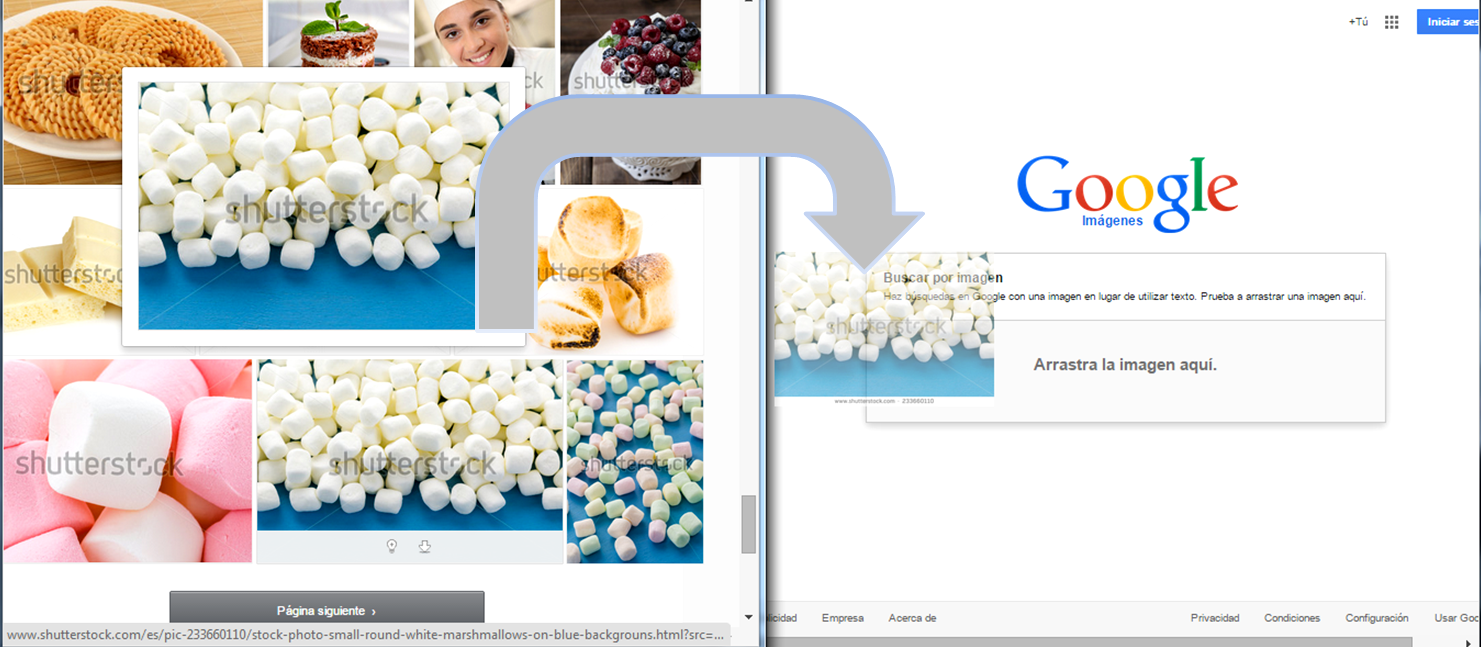The height and width of the screenshot is (648, 1481).
Task: Open the round cookies thumbnail on Shutterstock
Action: tap(132, 90)
